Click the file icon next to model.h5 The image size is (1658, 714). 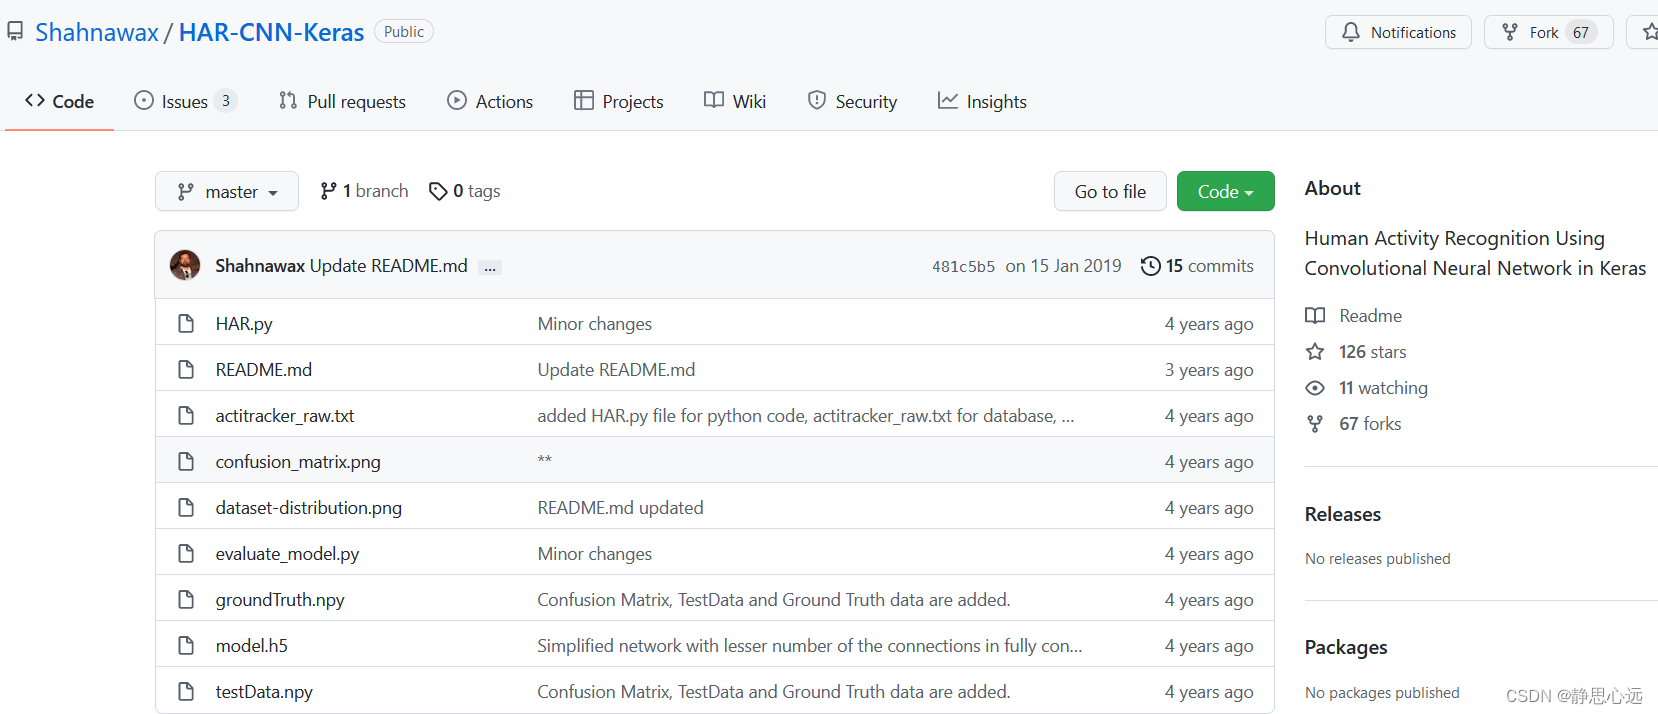coord(186,645)
